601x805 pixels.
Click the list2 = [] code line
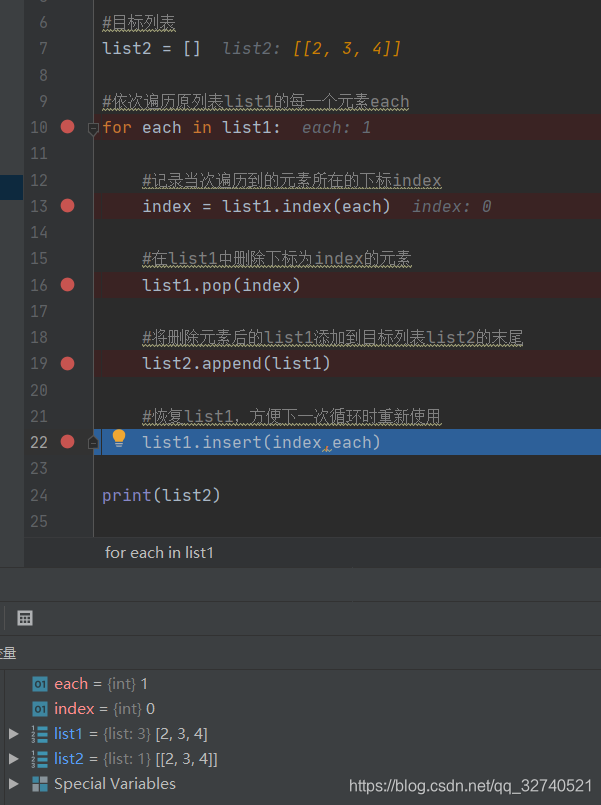click(151, 49)
